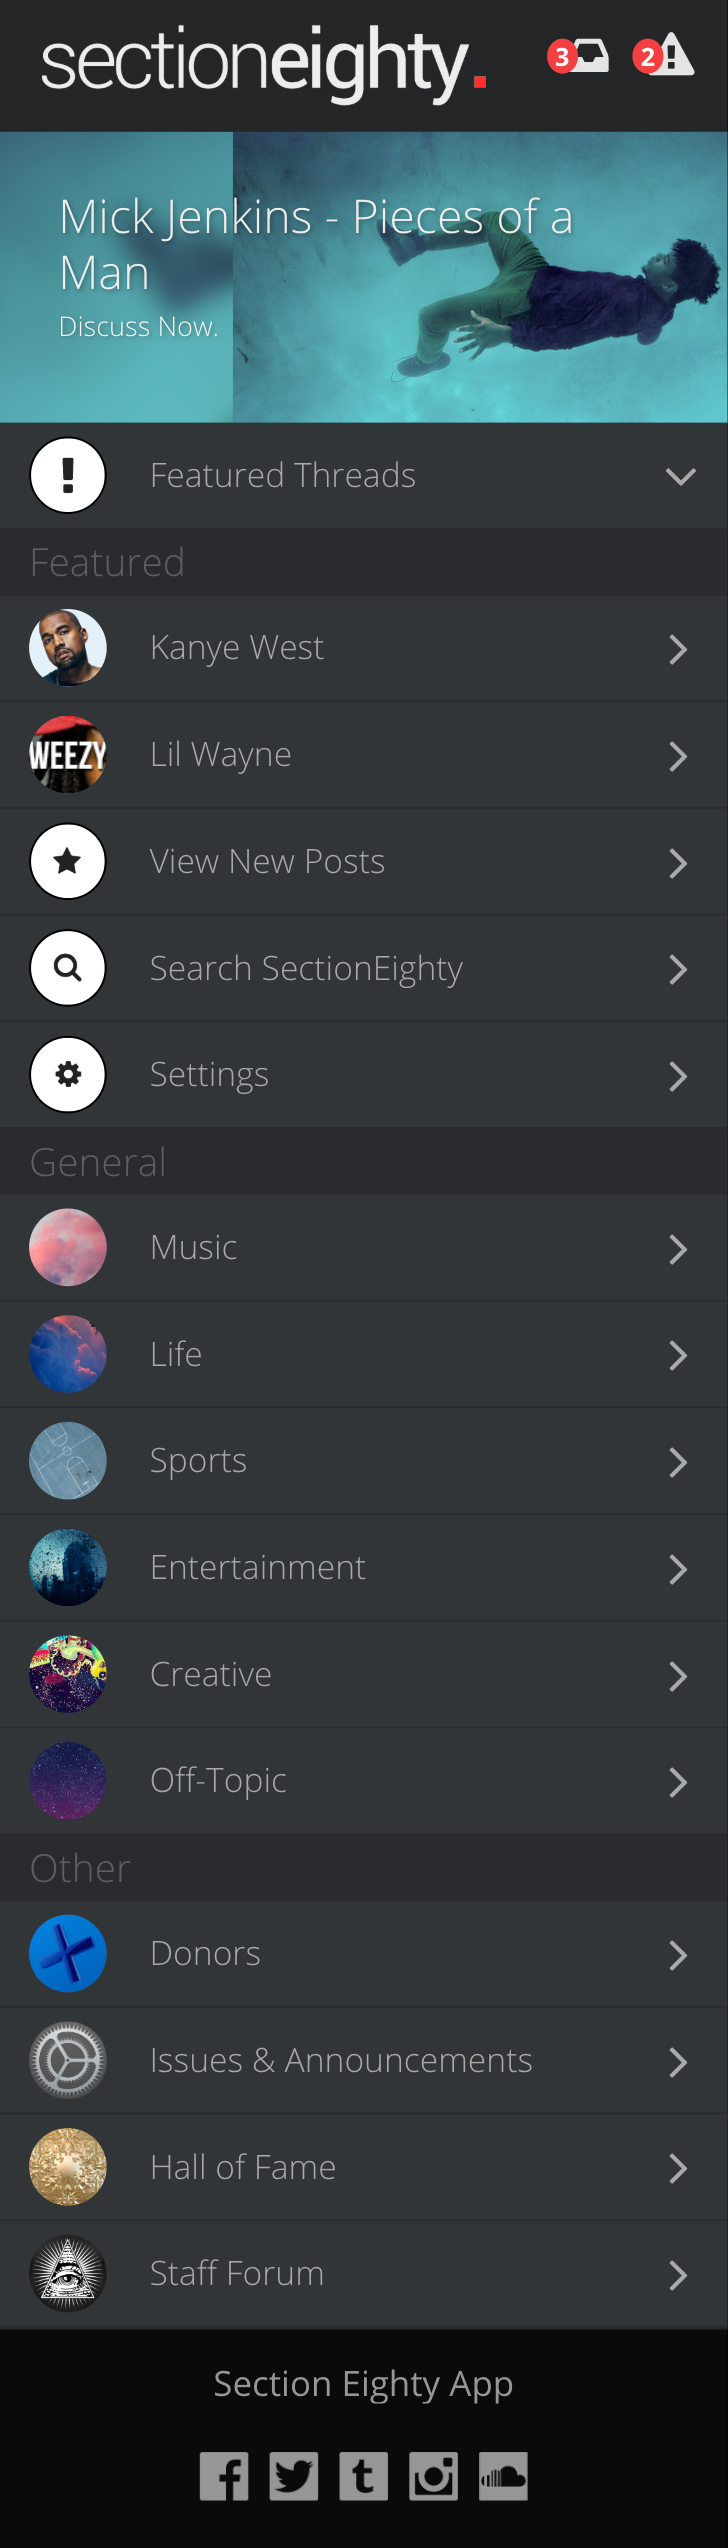
Task: Click the Lil Wayne Weezy avatar
Action: point(68,755)
